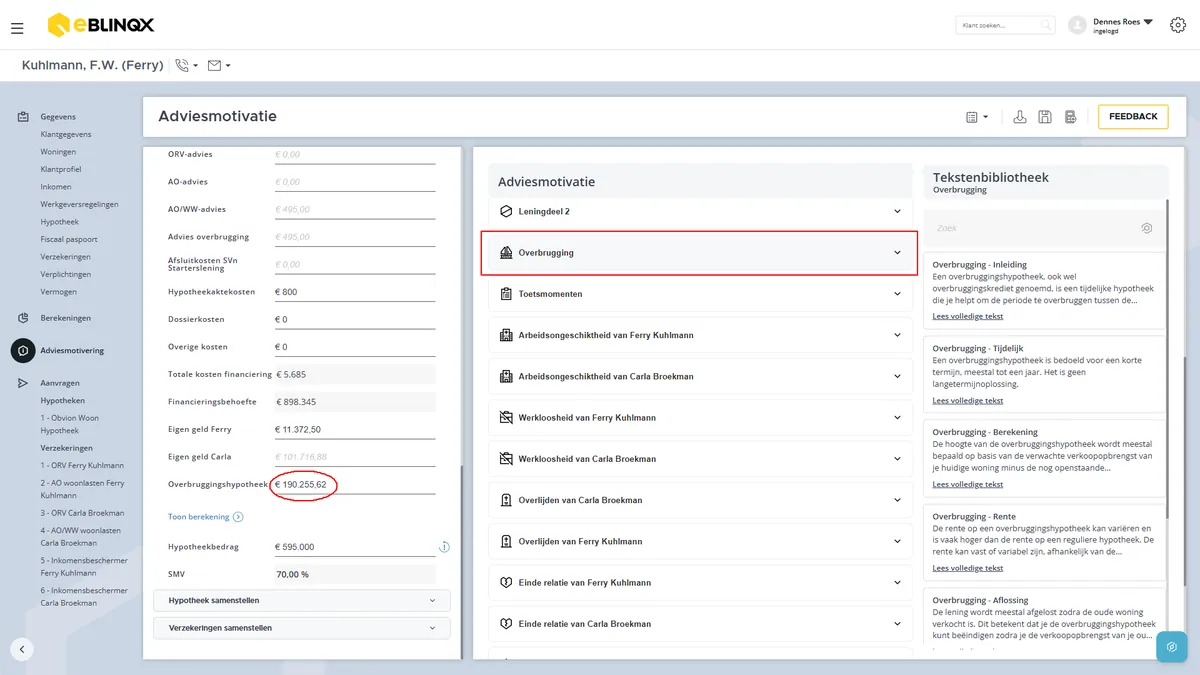Open Woningen in the sidebar

coord(58,152)
